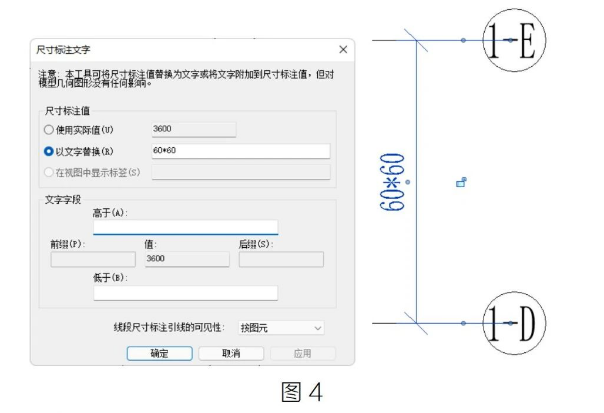Open the 线段尺寸标注引线的可见性 dropdown
The image size is (604, 413).
coord(281,328)
